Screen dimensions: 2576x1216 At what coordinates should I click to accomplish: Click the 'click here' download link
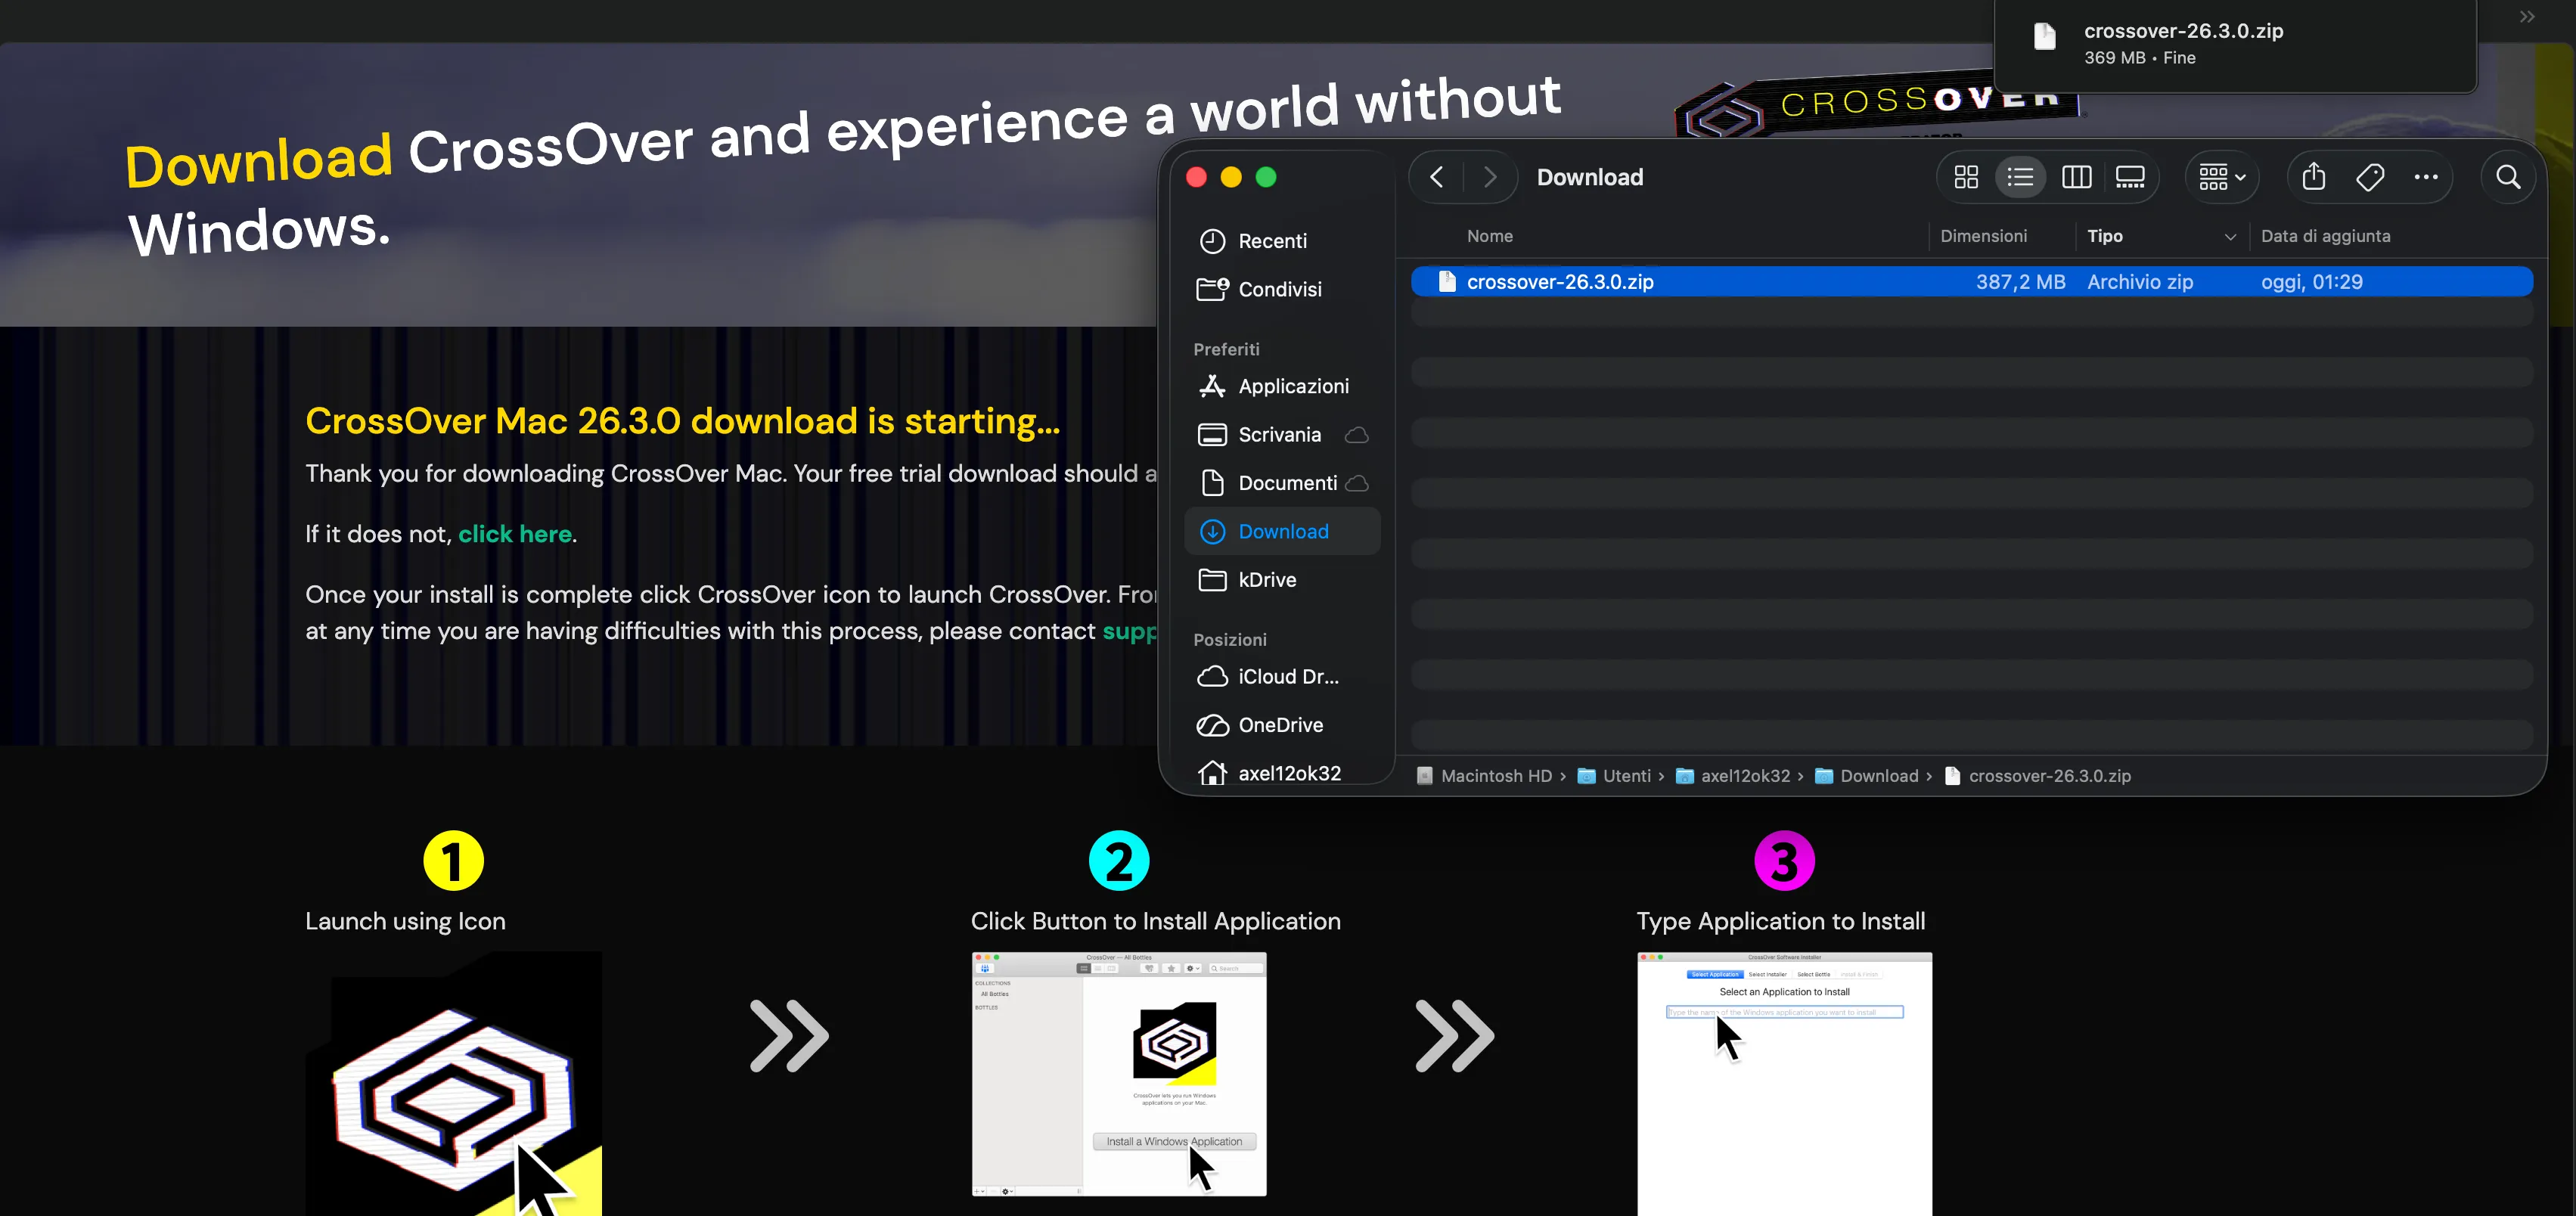pyautogui.click(x=515, y=534)
